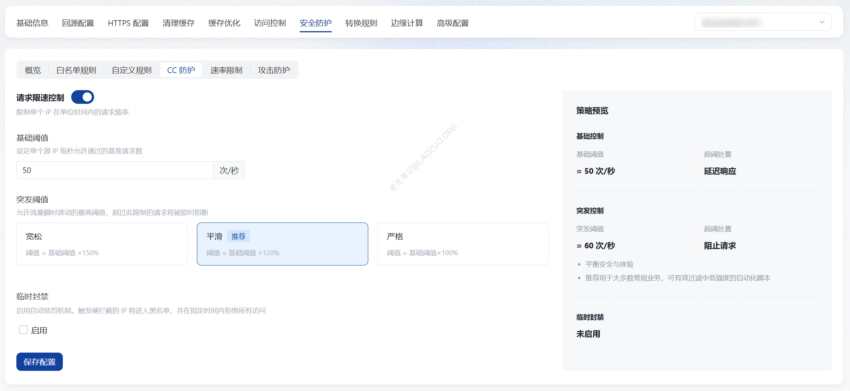Open 速率限制 sub-tab
Viewport: 850px width, 391px height.
click(226, 70)
